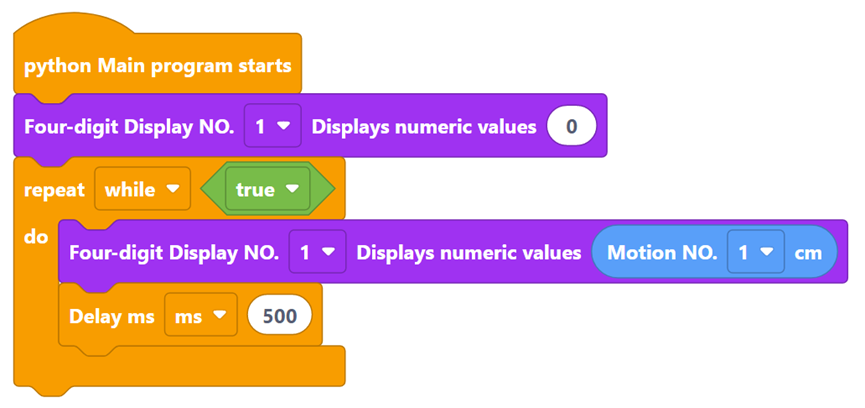Open the true boolean value dropdown
865x408 pixels.
(267, 189)
